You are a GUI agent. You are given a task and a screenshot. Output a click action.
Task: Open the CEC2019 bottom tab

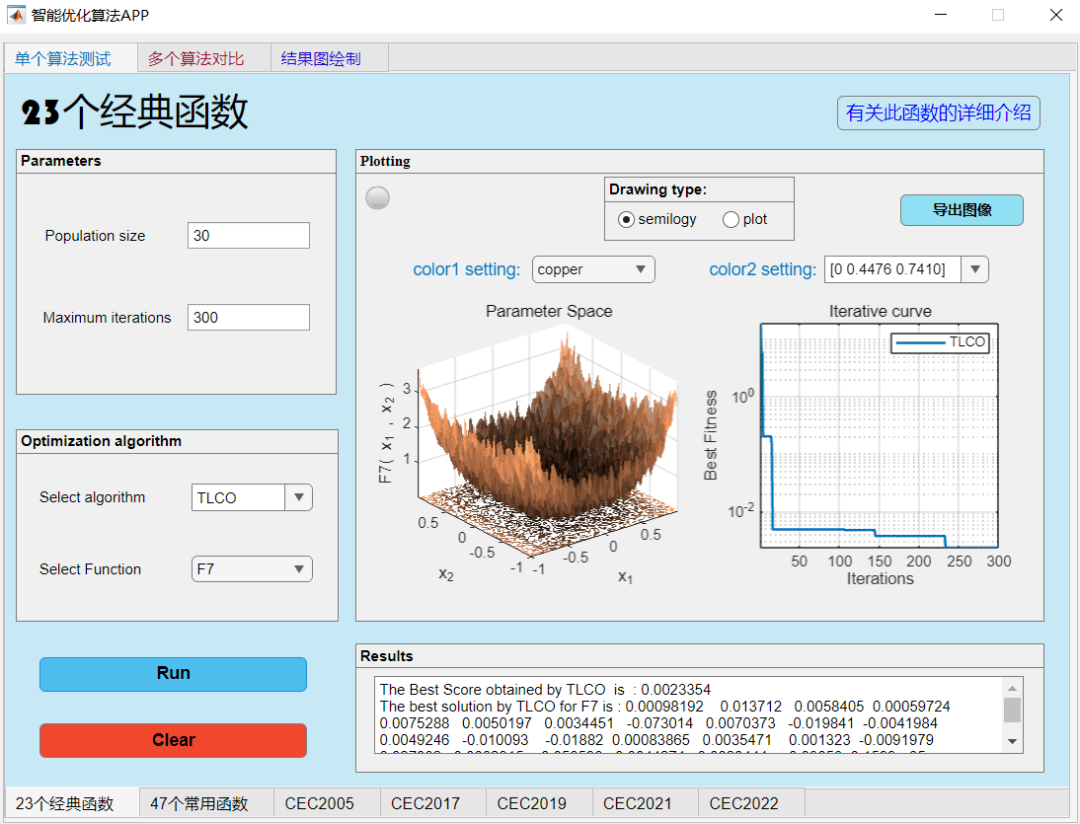[539, 803]
